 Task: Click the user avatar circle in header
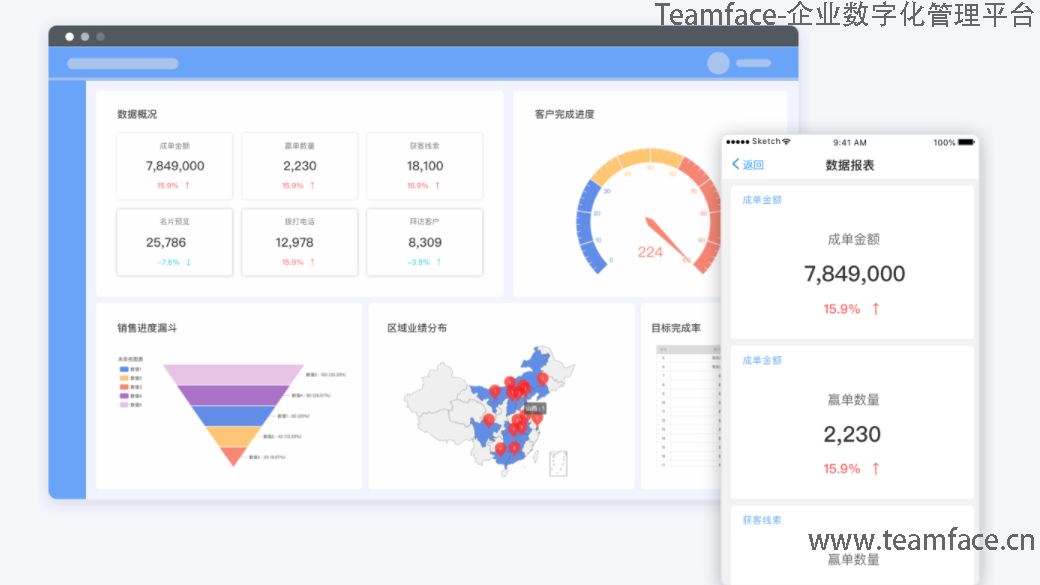point(718,63)
